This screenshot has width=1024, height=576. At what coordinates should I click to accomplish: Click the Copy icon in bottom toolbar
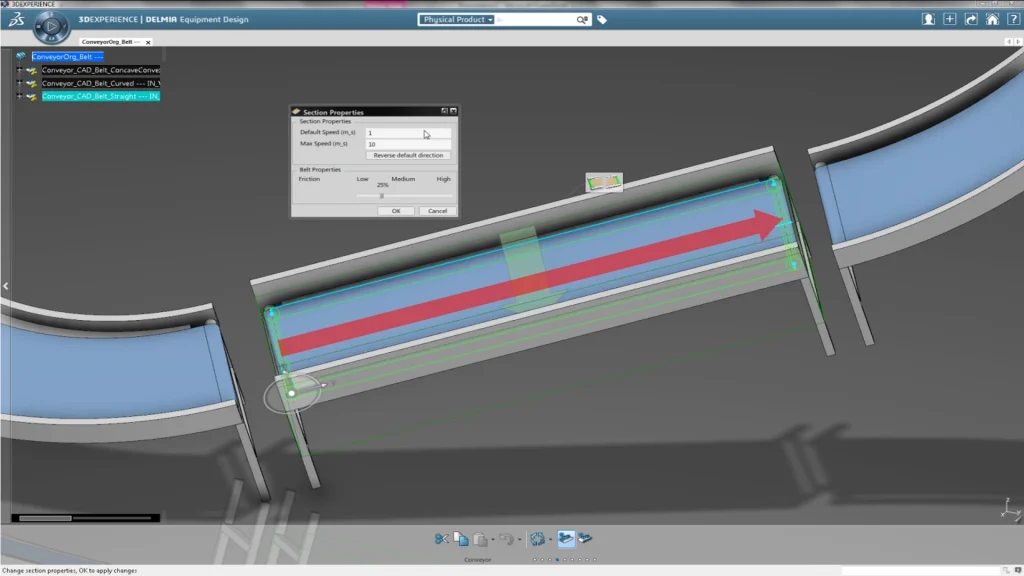pos(460,539)
